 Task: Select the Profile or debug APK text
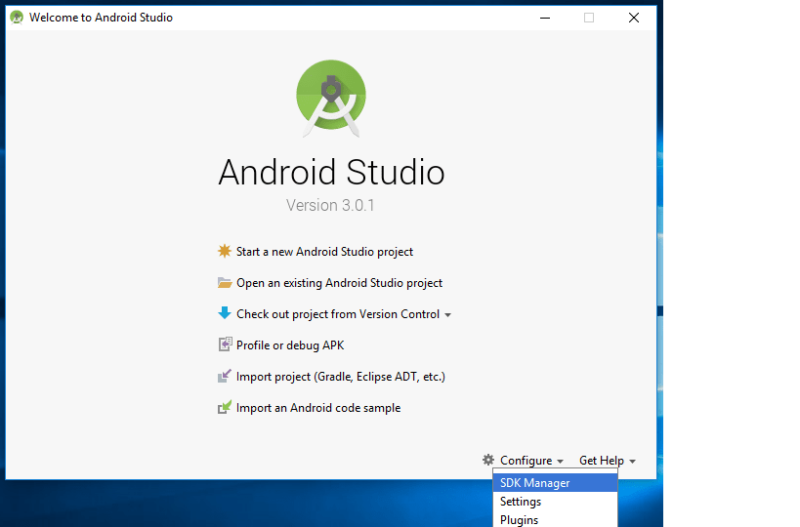pos(290,345)
